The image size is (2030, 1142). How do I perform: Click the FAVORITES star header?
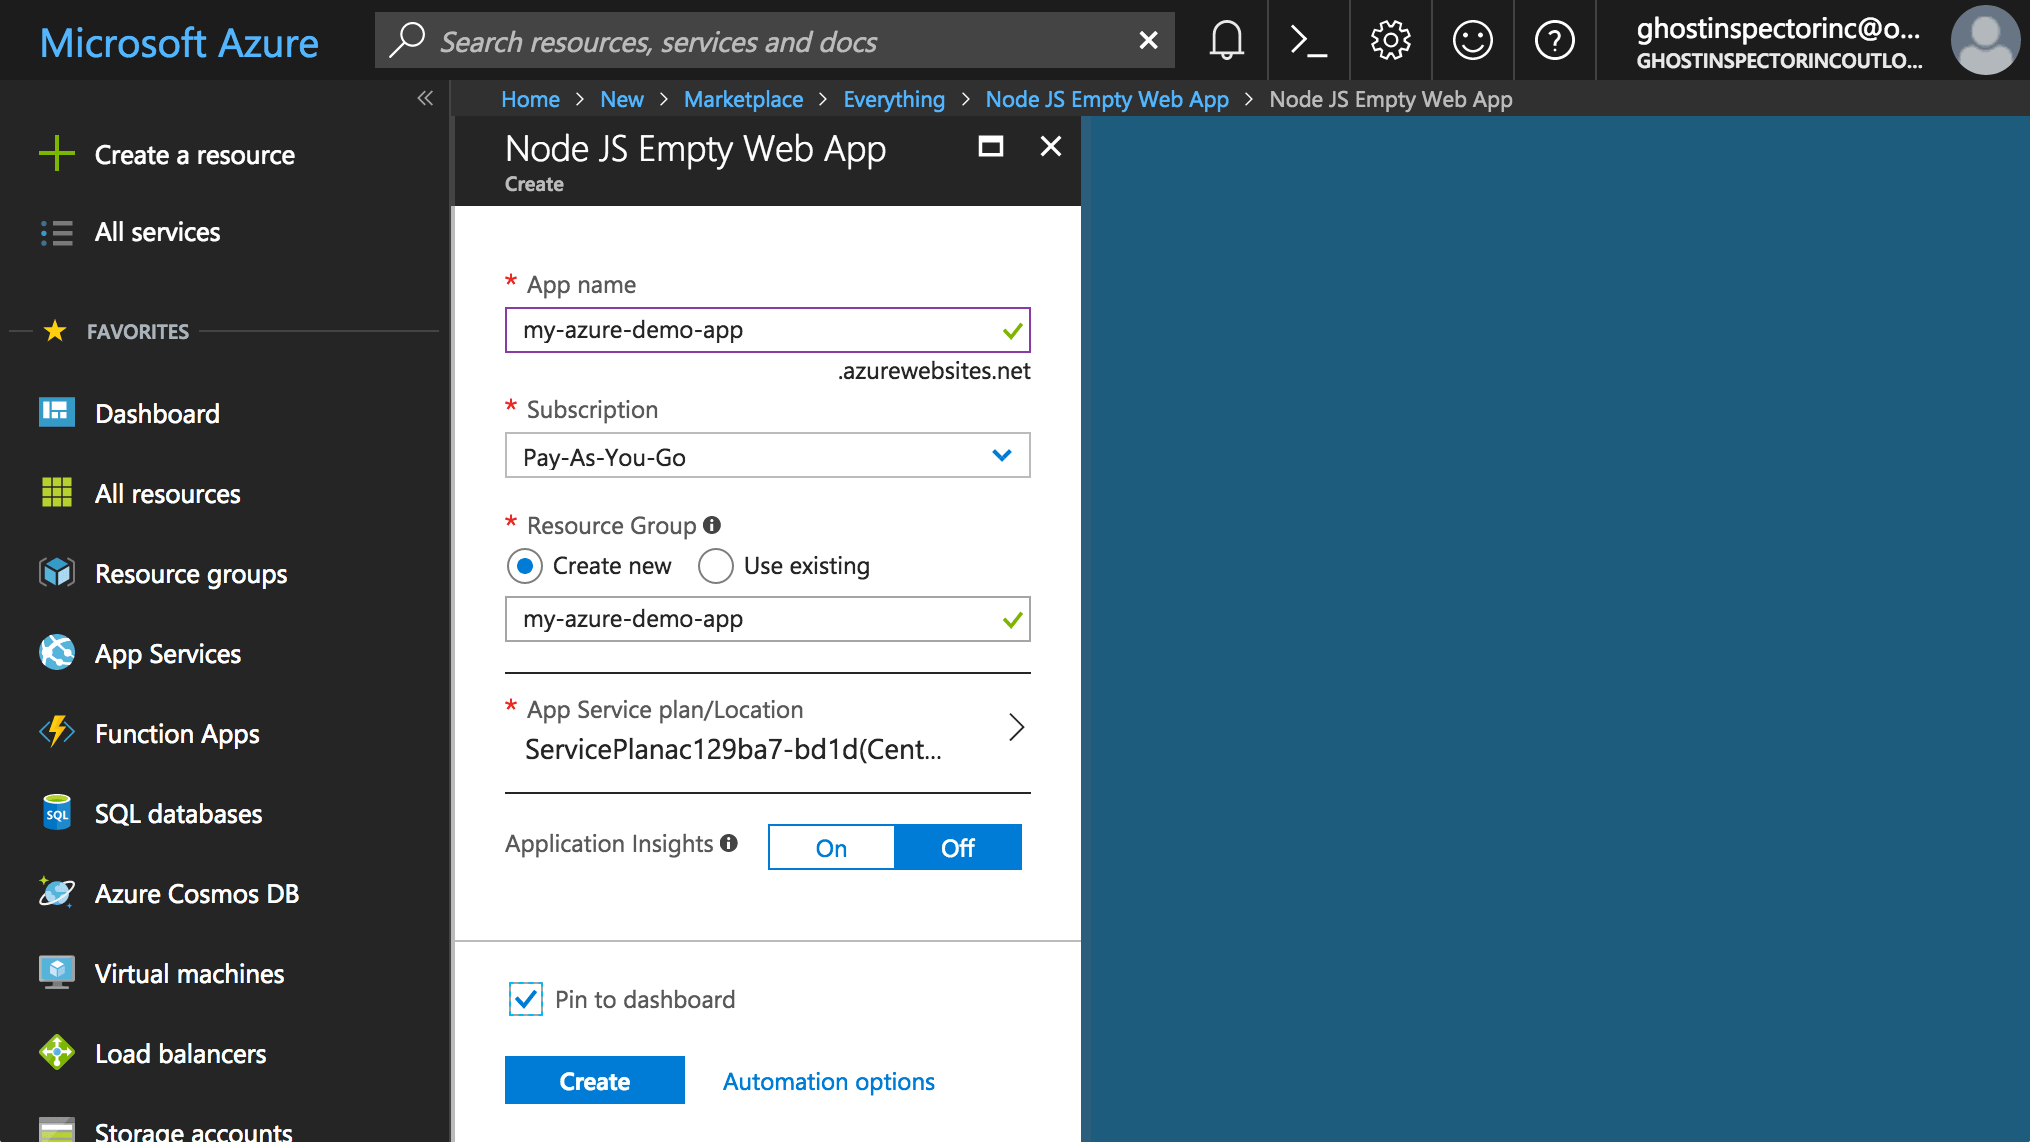tap(55, 330)
